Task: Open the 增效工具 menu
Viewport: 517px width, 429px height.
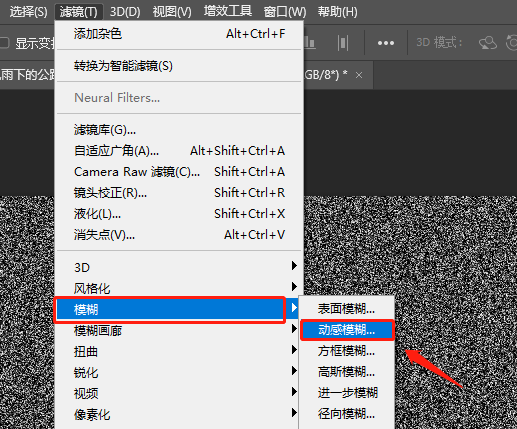Action: click(x=228, y=11)
